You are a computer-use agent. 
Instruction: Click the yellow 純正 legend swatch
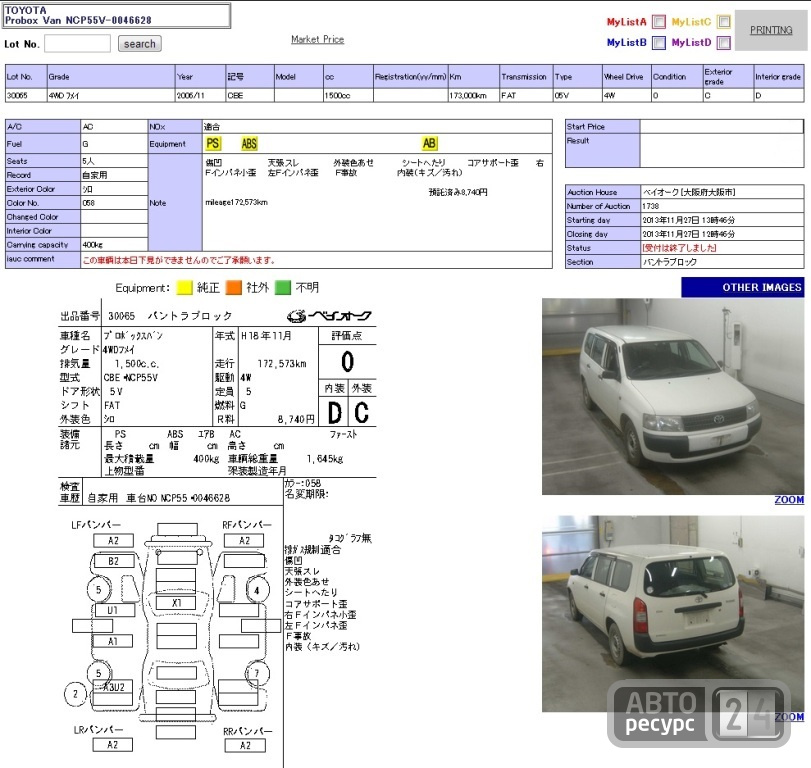185,288
